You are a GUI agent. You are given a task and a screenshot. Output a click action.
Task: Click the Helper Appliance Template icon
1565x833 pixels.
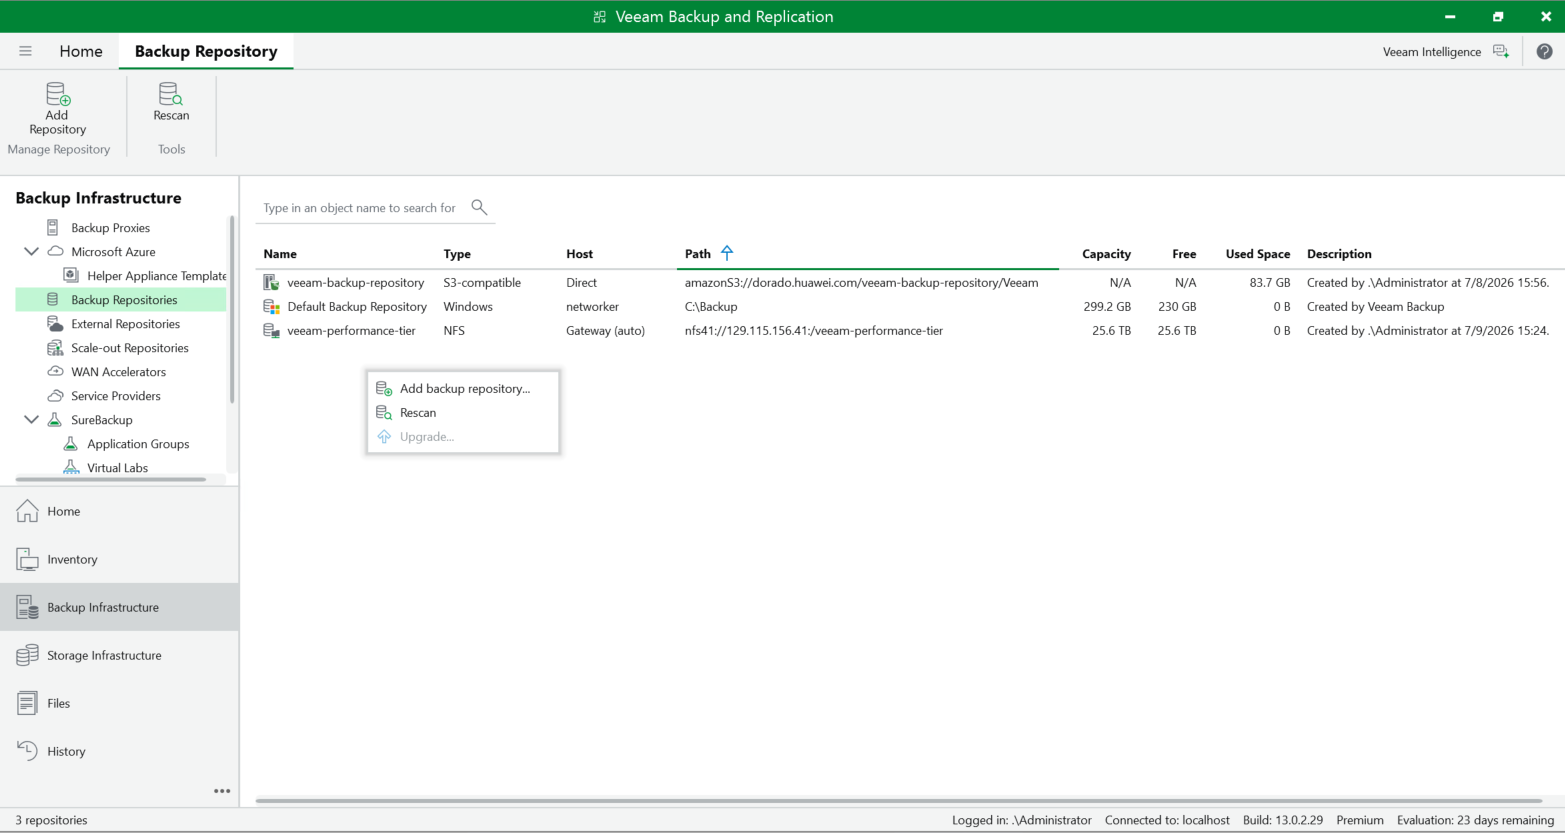[x=71, y=276]
